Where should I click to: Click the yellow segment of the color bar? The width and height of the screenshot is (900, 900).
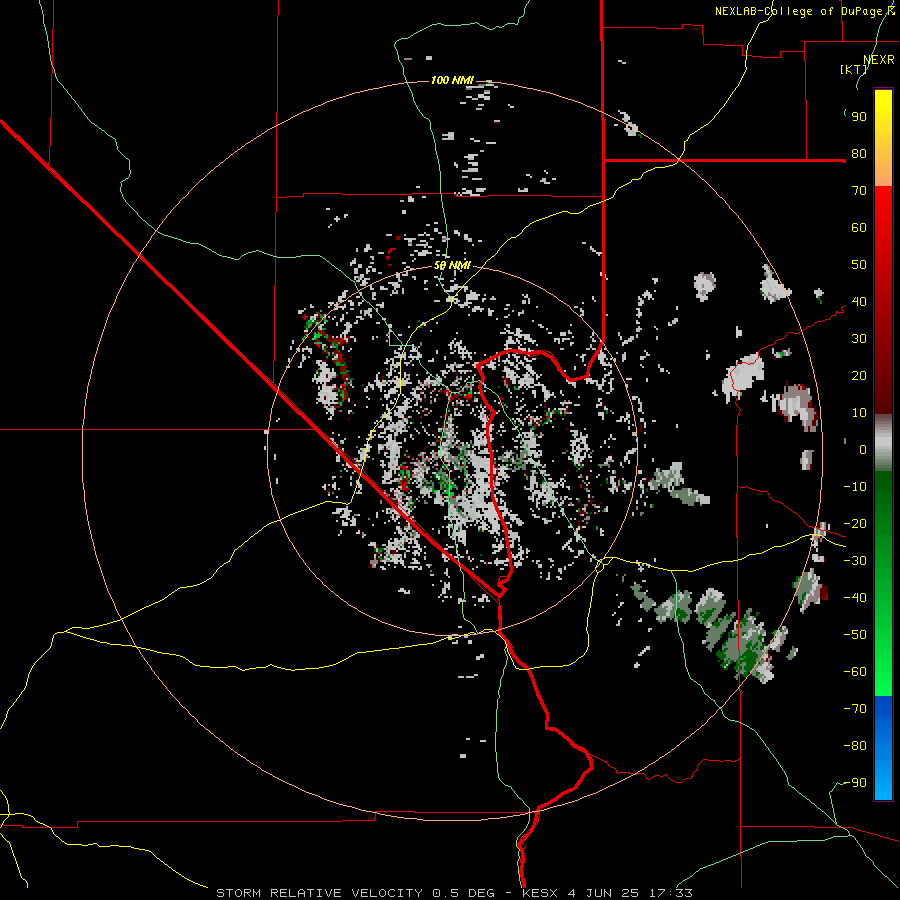coord(883,138)
